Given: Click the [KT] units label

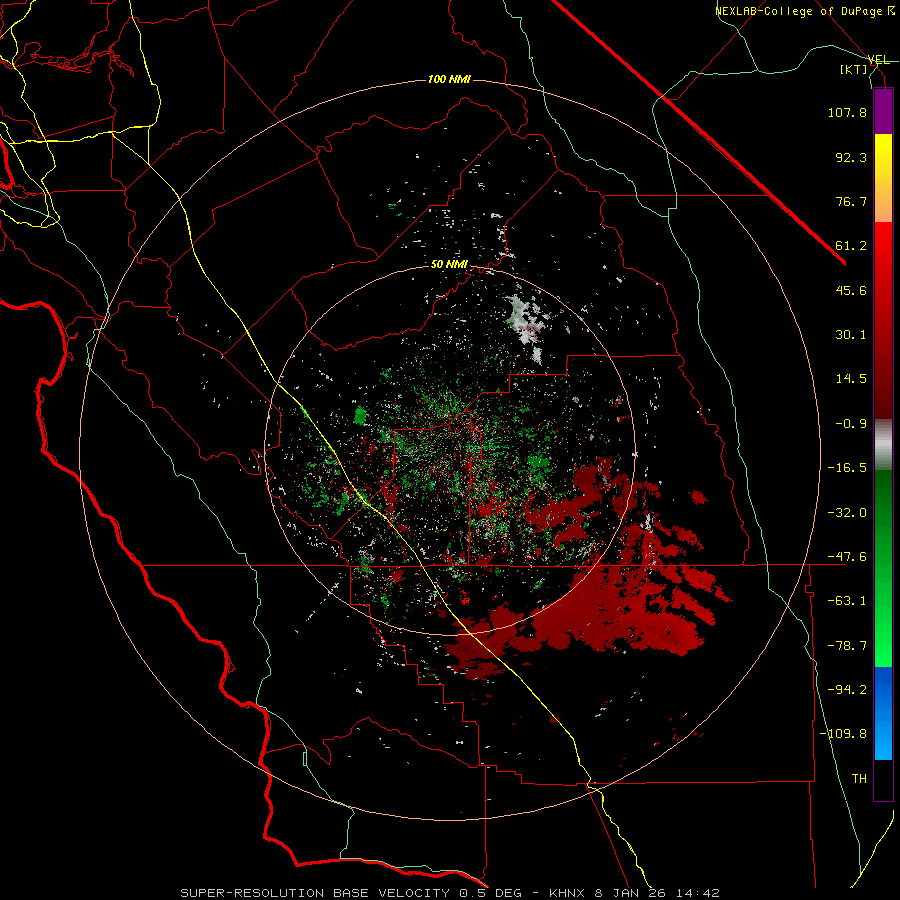Looking at the screenshot, I should tap(854, 69).
